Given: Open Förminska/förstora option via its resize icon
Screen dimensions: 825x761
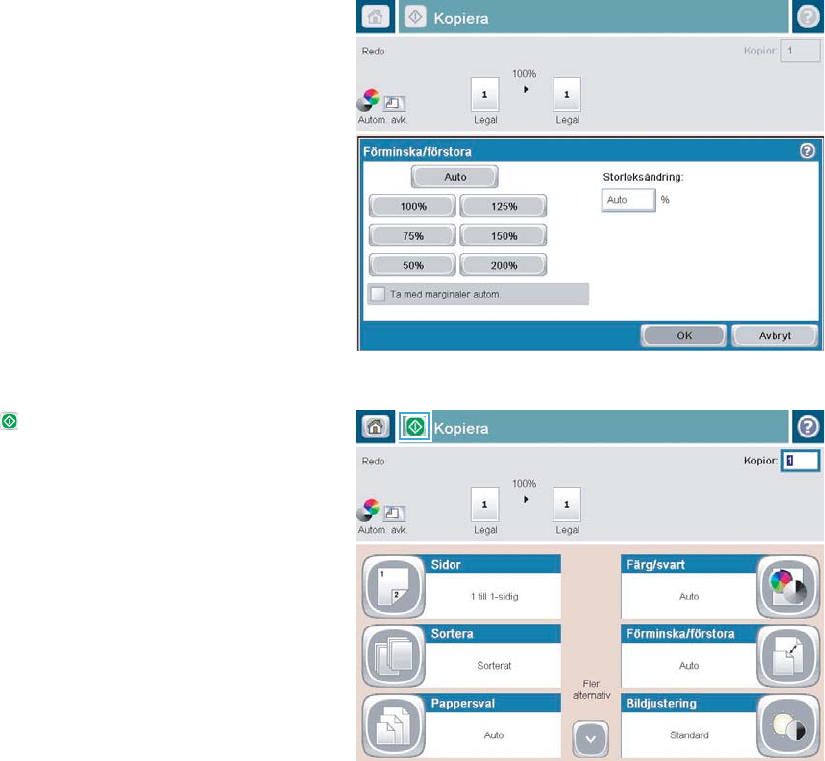Looking at the screenshot, I should click(788, 656).
